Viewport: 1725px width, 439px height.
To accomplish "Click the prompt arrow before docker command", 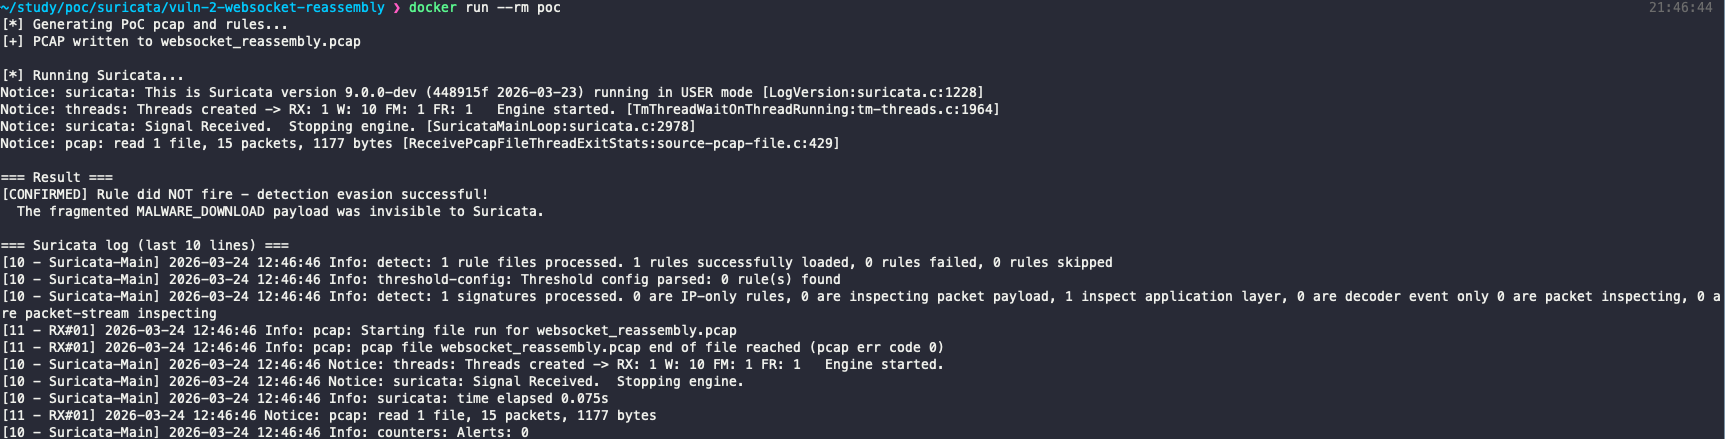I will [x=396, y=8].
